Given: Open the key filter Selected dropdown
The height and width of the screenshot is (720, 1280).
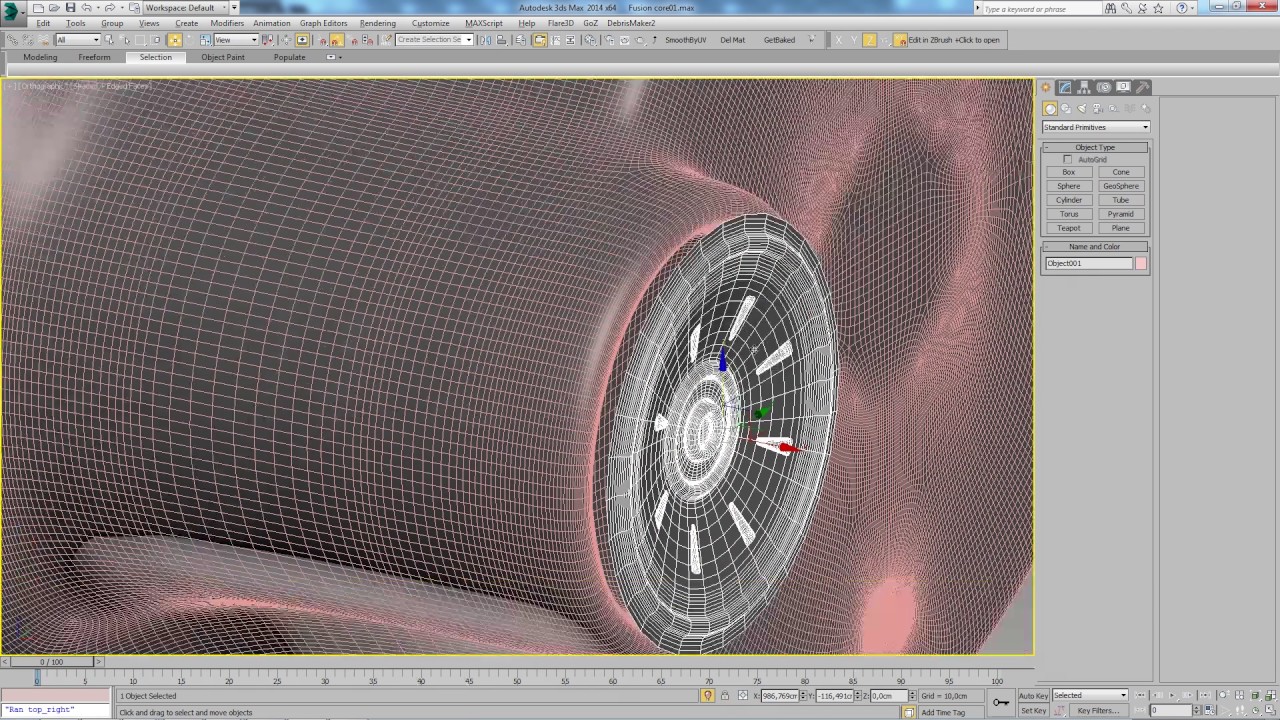Looking at the screenshot, I should pyautogui.click(x=1090, y=695).
